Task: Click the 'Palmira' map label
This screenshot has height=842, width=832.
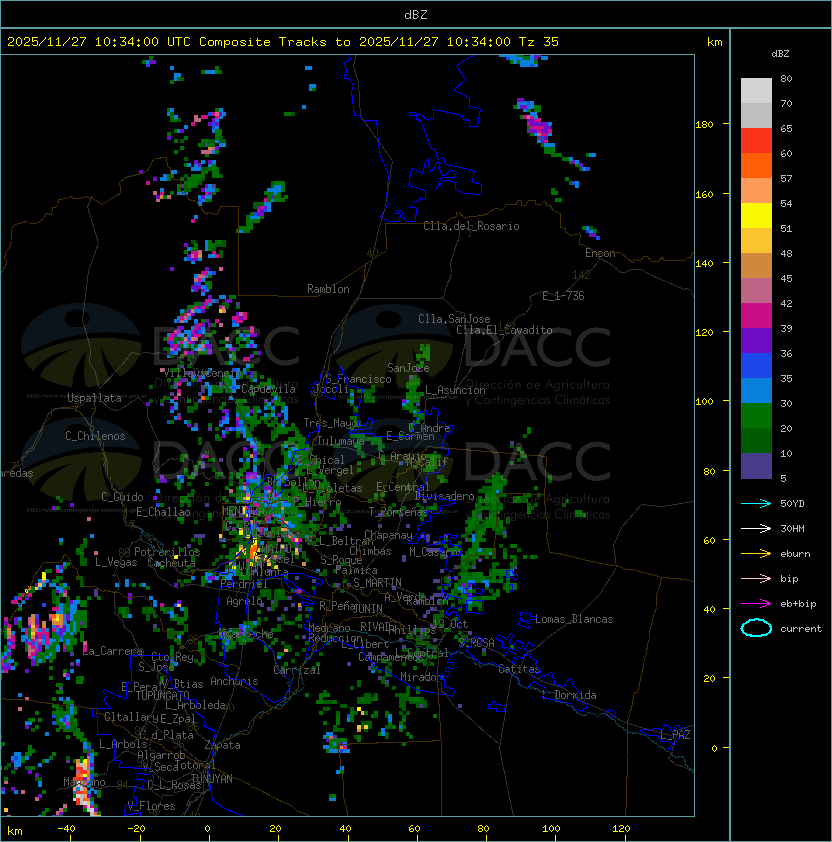Action: pyautogui.click(x=356, y=570)
